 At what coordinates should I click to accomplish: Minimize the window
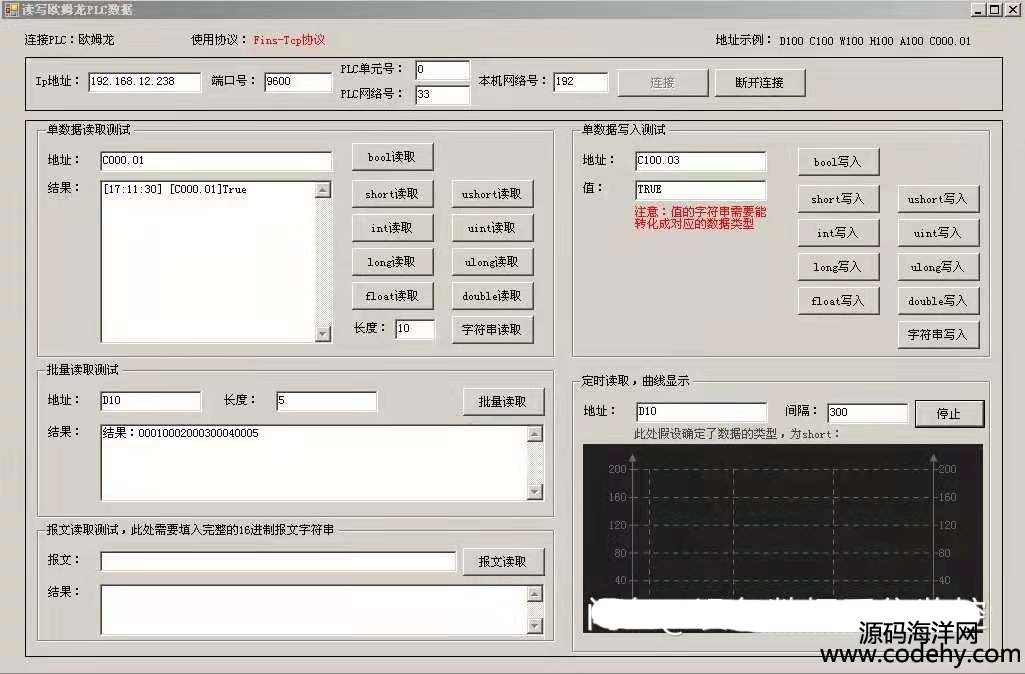coord(978,10)
